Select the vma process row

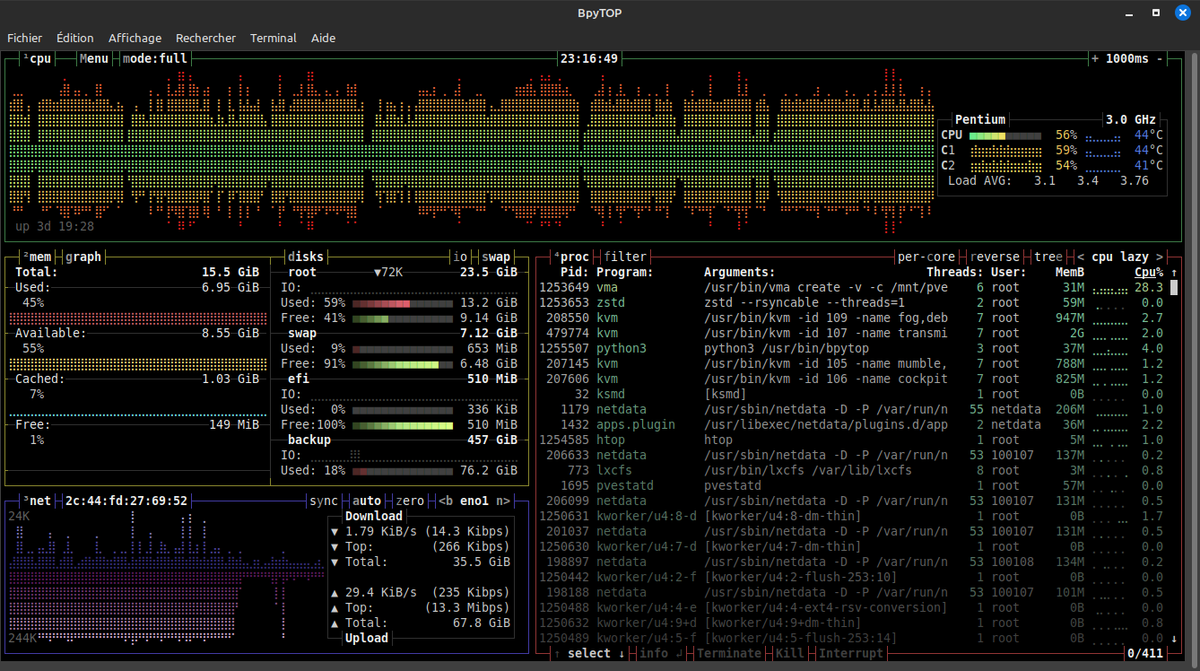pos(852,287)
